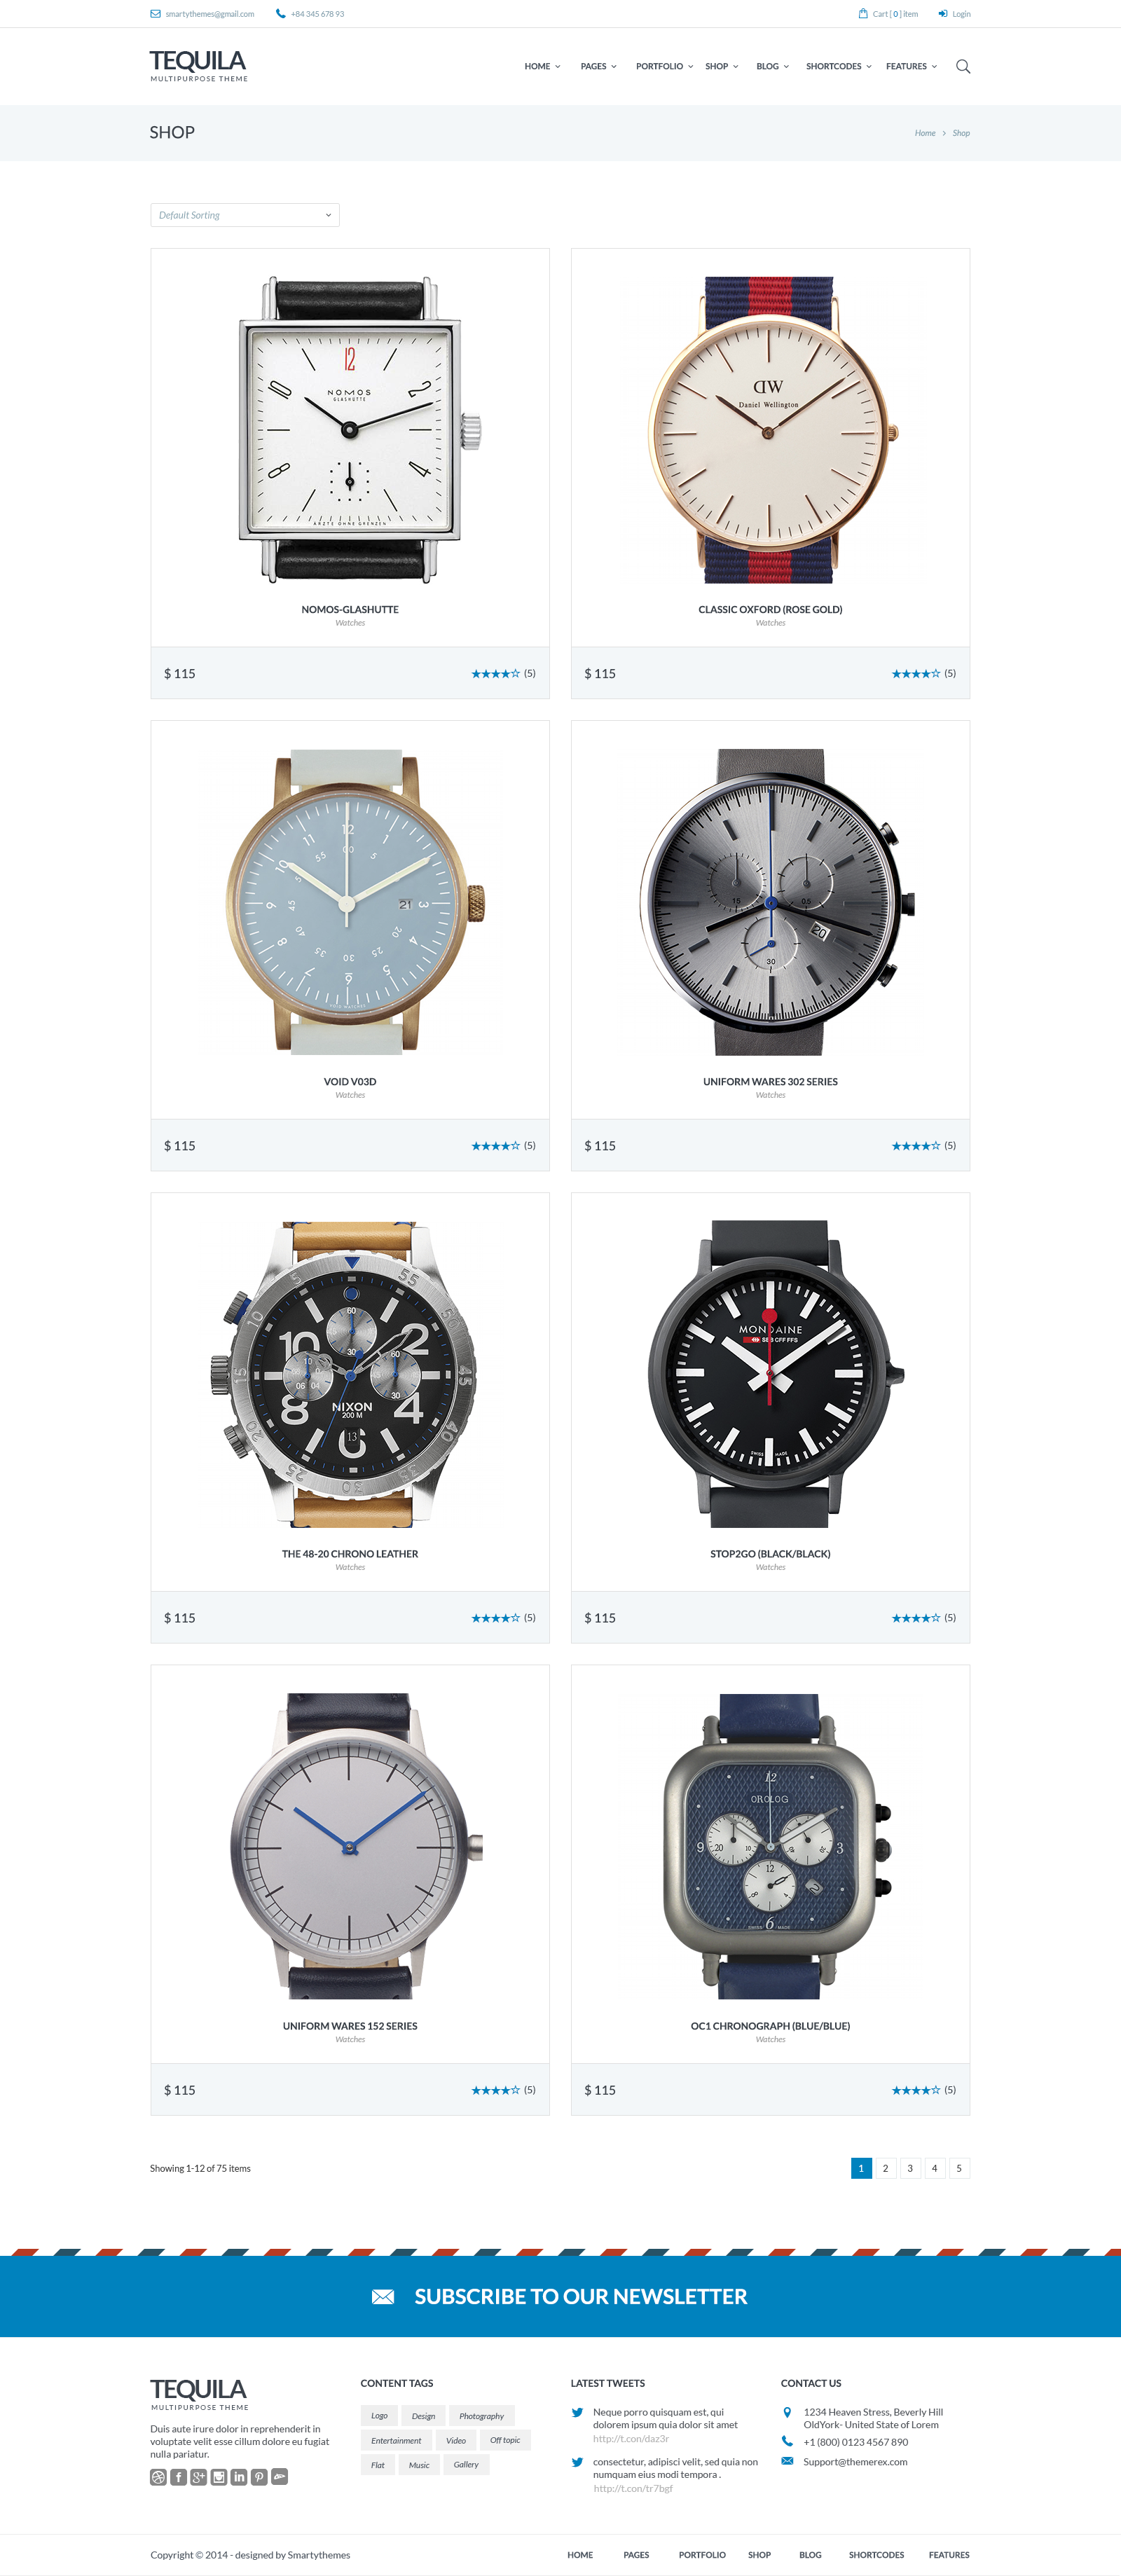Open the Blog menu in header
Image resolution: width=1121 pixels, height=2576 pixels.
(x=772, y=66)
